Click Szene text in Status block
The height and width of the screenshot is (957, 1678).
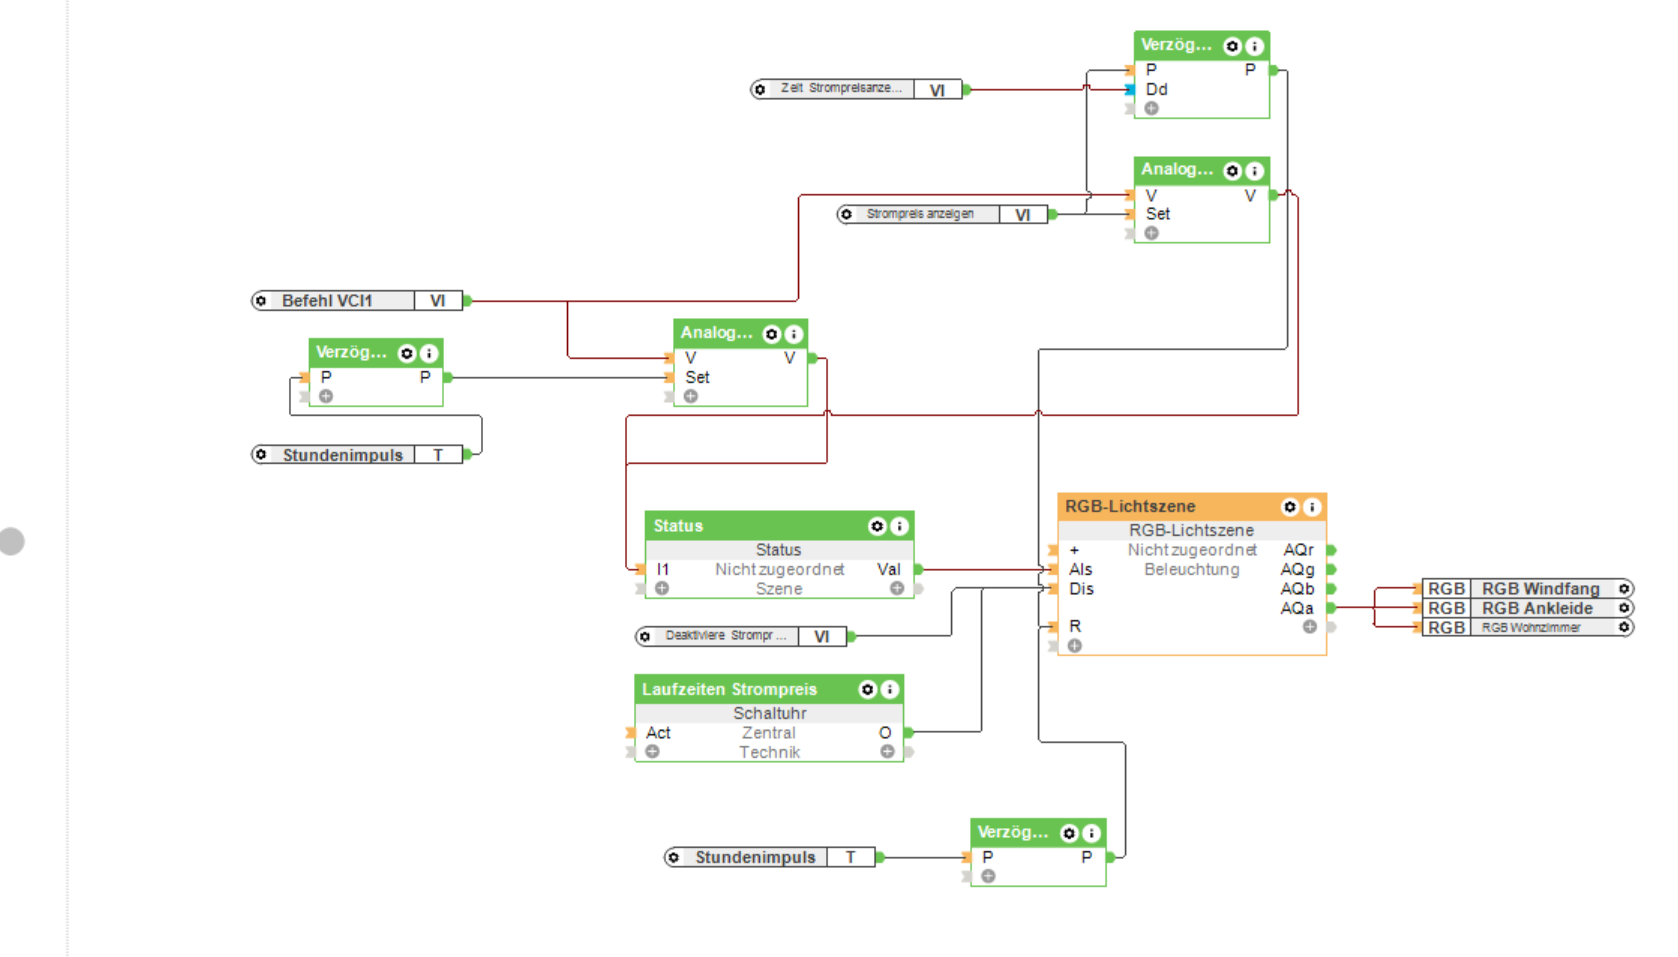(x=779, y=589)
